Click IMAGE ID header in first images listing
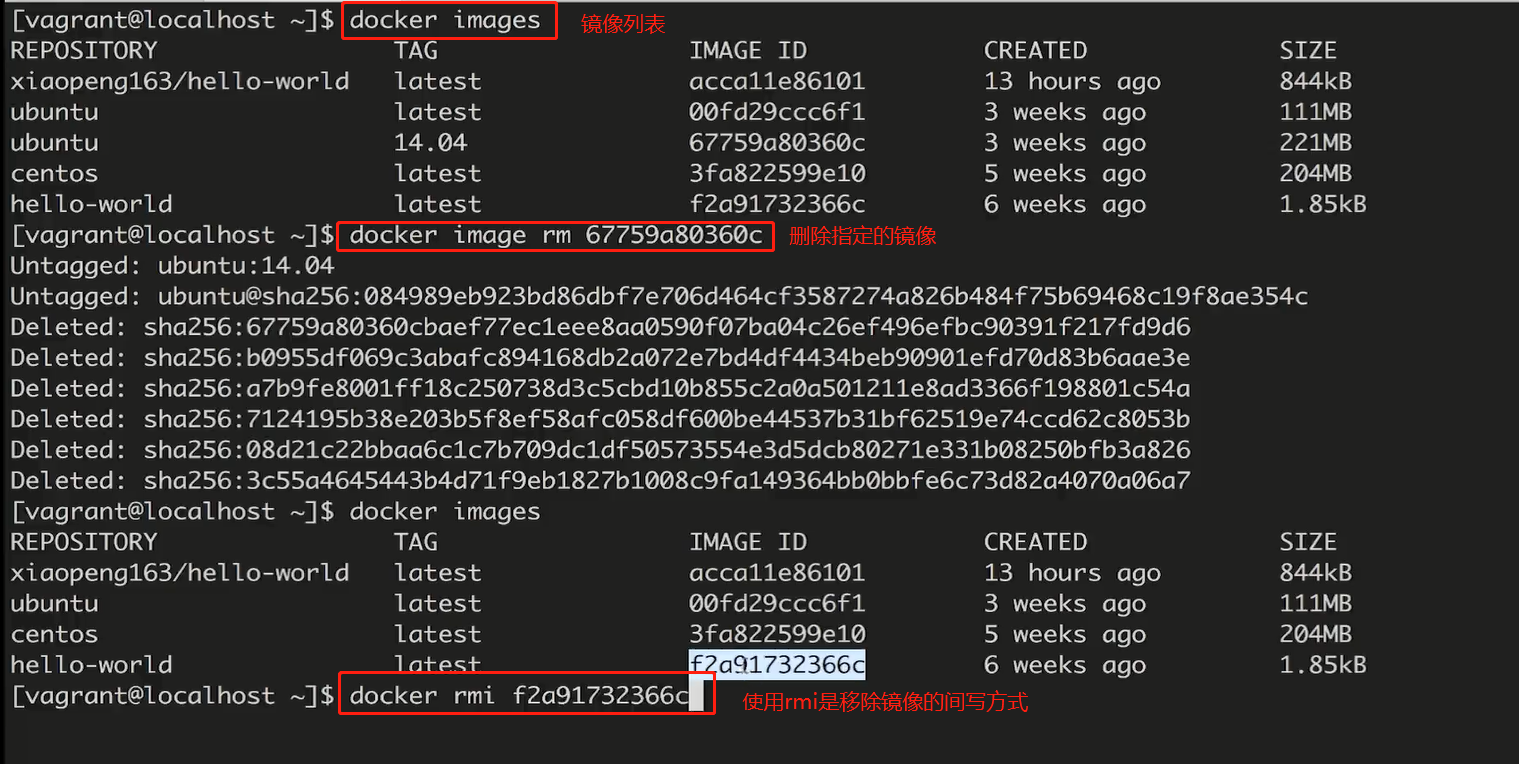 [x=748, y=51]
